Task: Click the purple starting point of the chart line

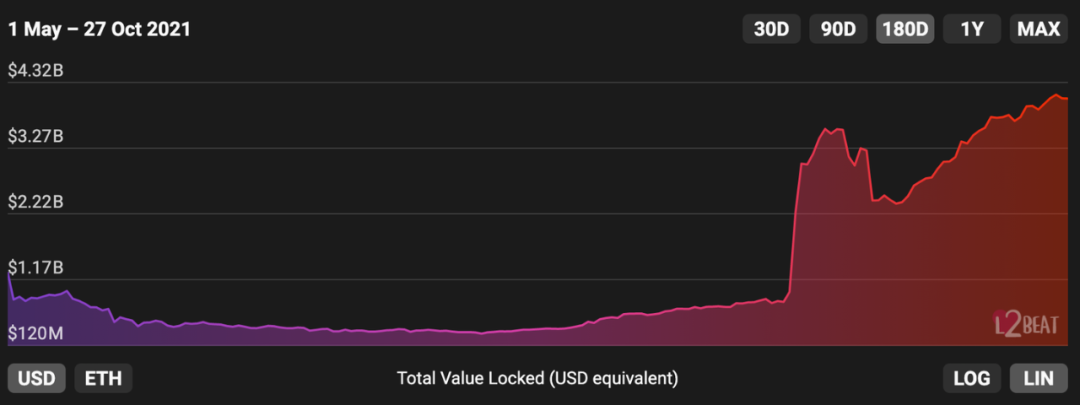Action: coord(8,273)
